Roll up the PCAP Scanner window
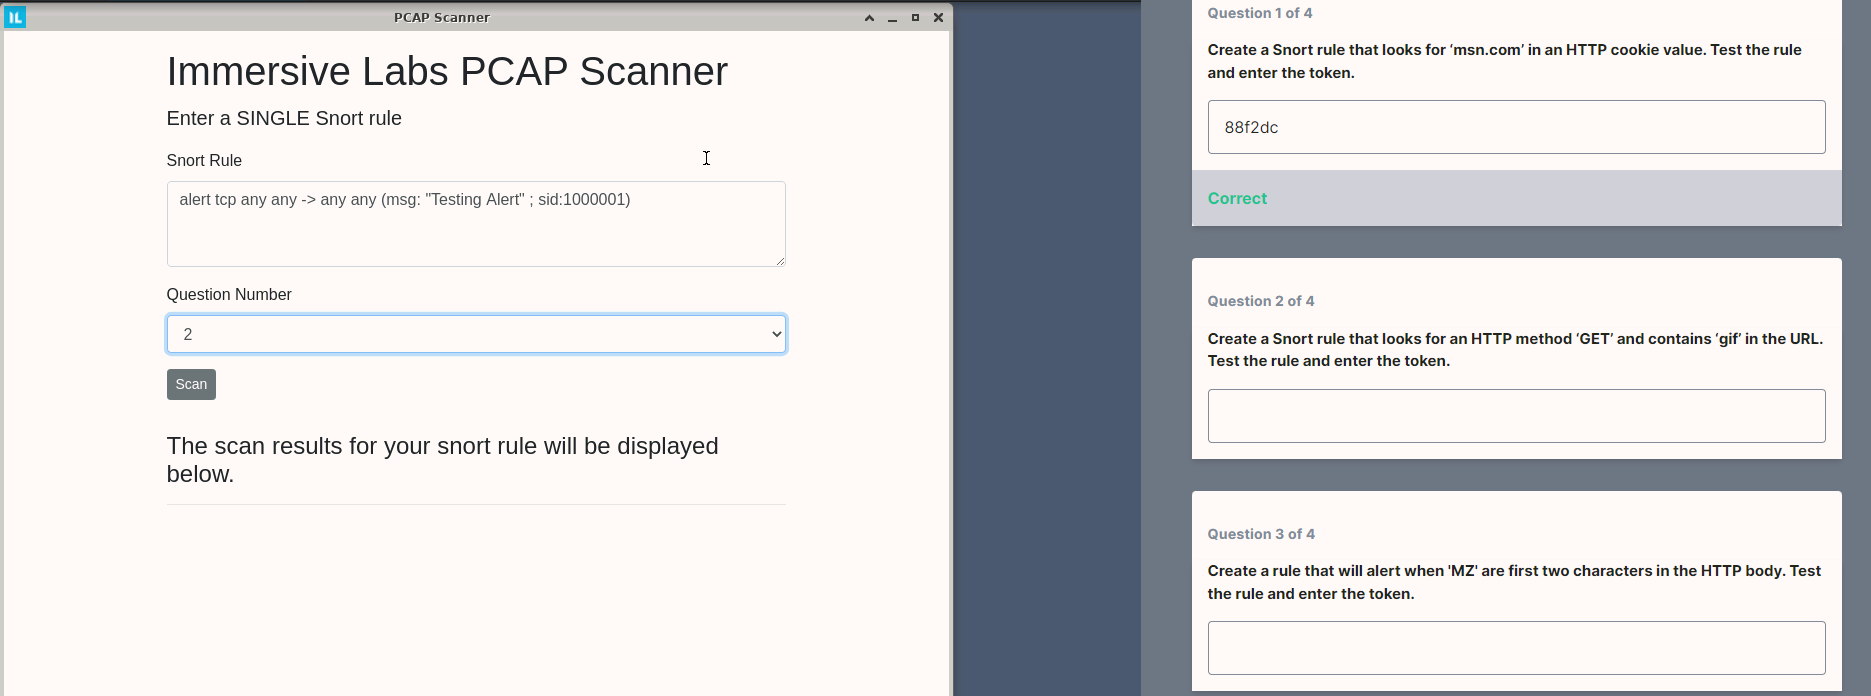The image size is (1871, 696). point(869,18)
